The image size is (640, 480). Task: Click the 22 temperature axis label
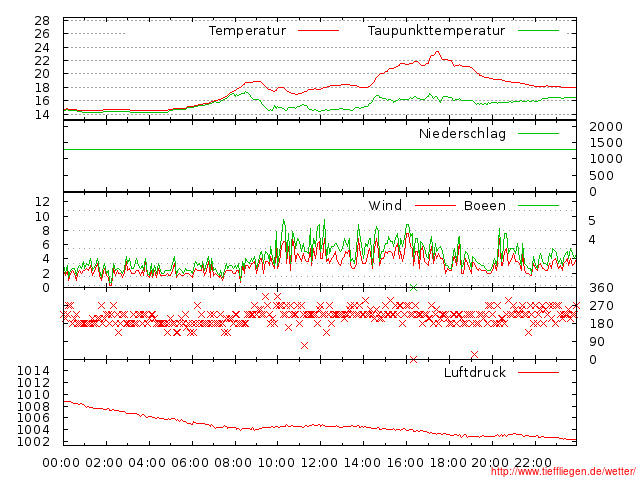[x=42, y=61]
